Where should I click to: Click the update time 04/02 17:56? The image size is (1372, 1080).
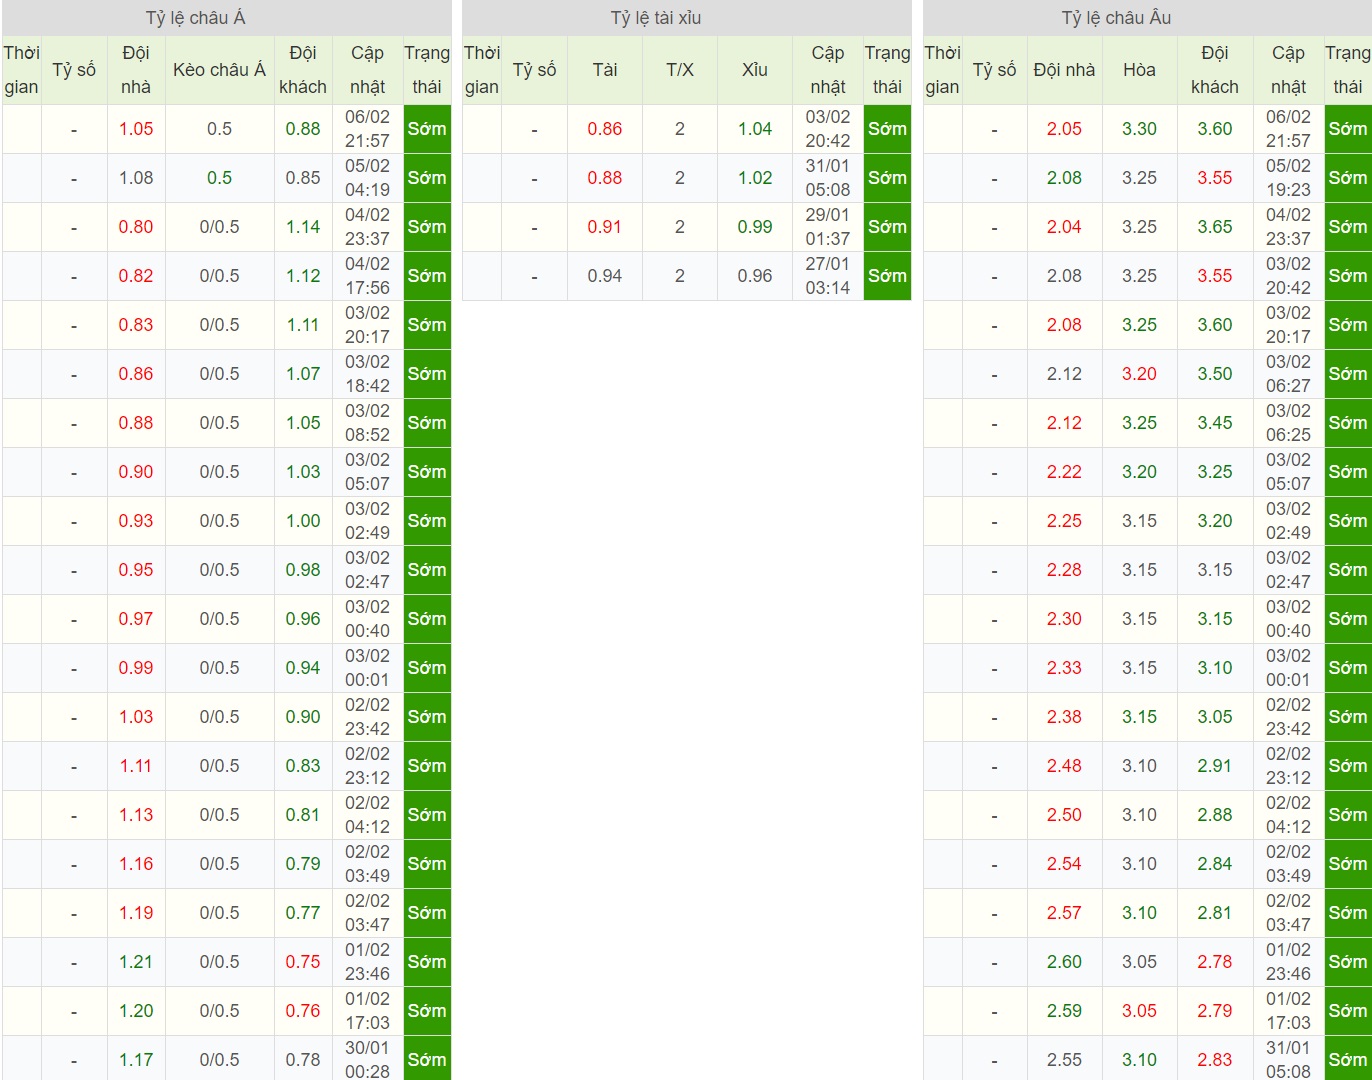pos(367,276)
